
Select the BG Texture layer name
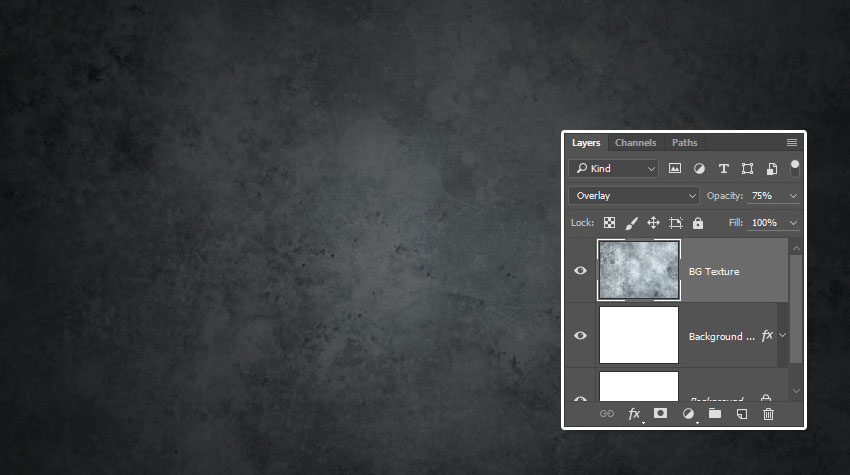[714, 272]
